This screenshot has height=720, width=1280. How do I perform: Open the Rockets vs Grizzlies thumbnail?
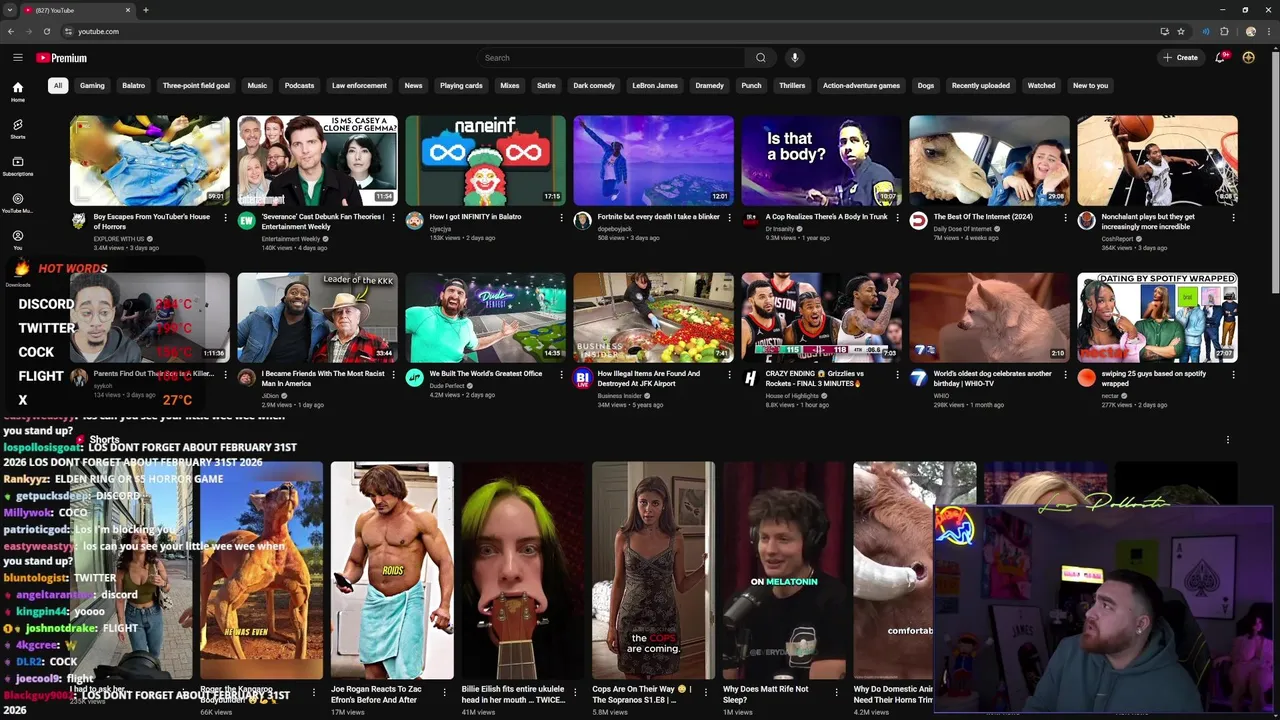tap(821, 317)
